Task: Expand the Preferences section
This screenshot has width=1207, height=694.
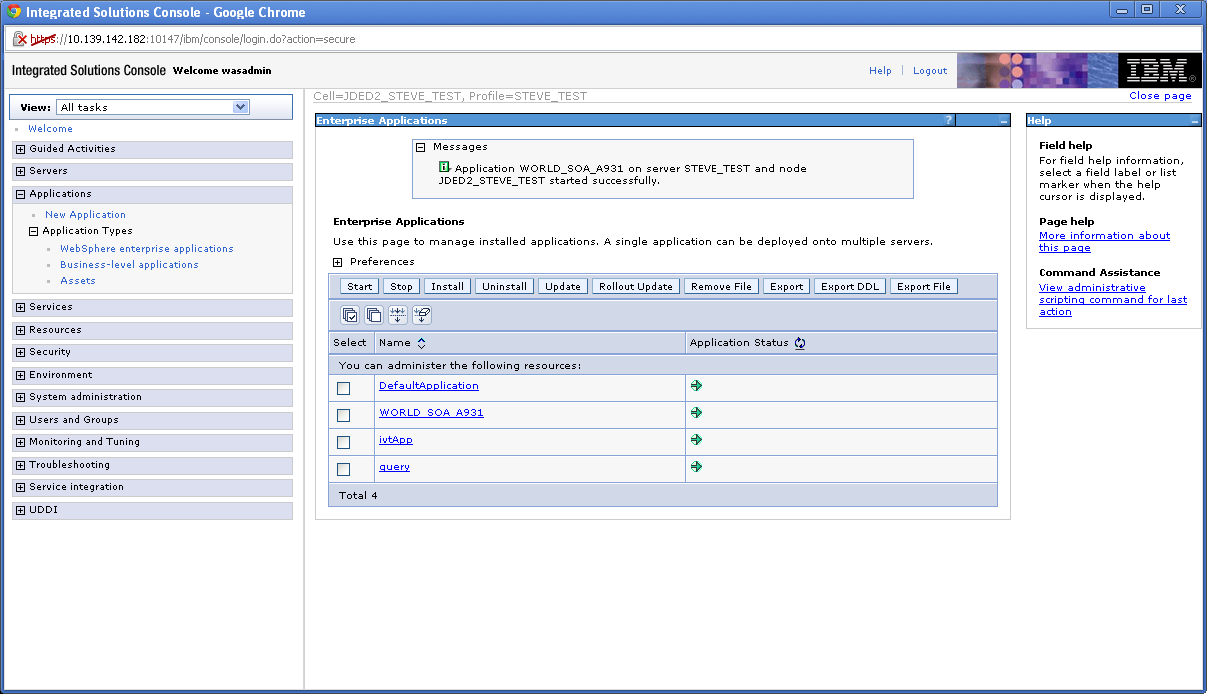Action: (x=338, y=262)
